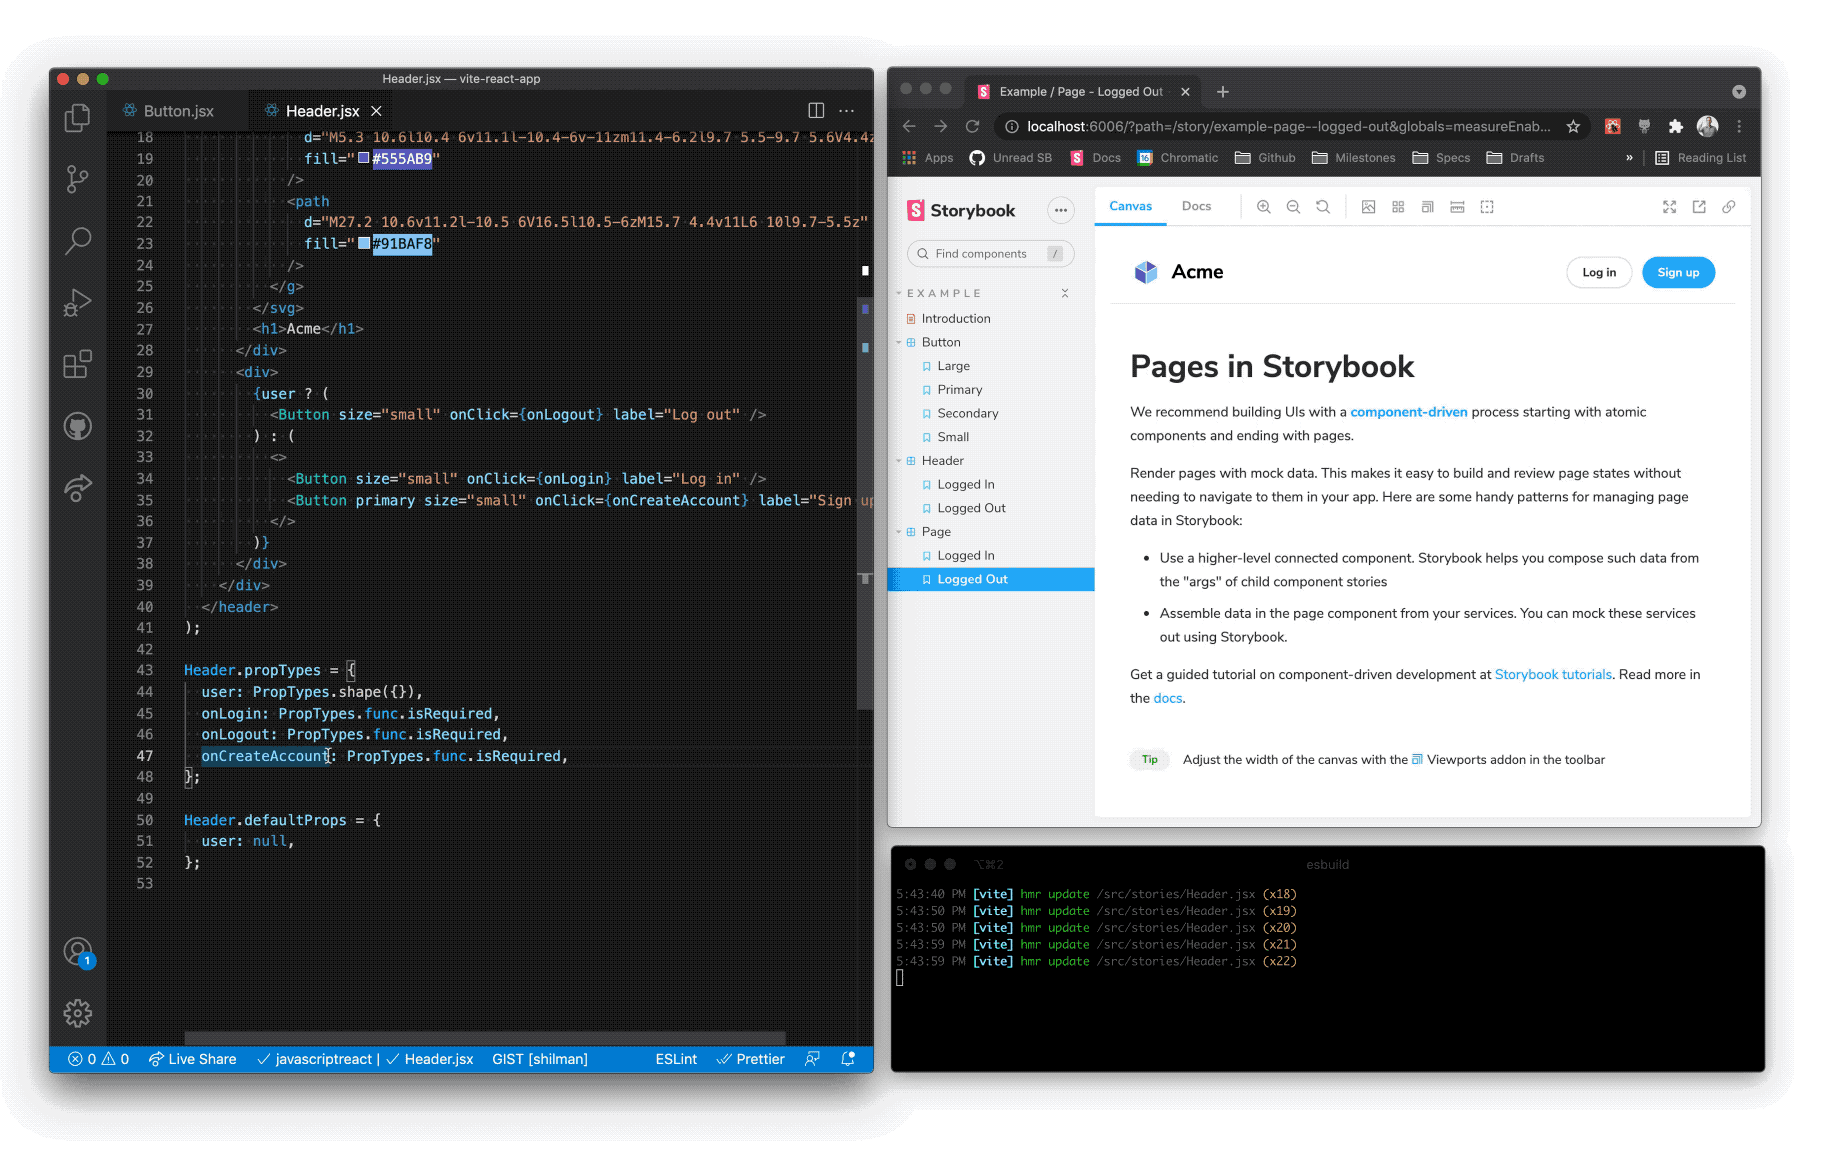Switch to the Docs tab in Storybook
The height and width of the screenshot is (1152, 1830).
click(x=1196, y=206)
